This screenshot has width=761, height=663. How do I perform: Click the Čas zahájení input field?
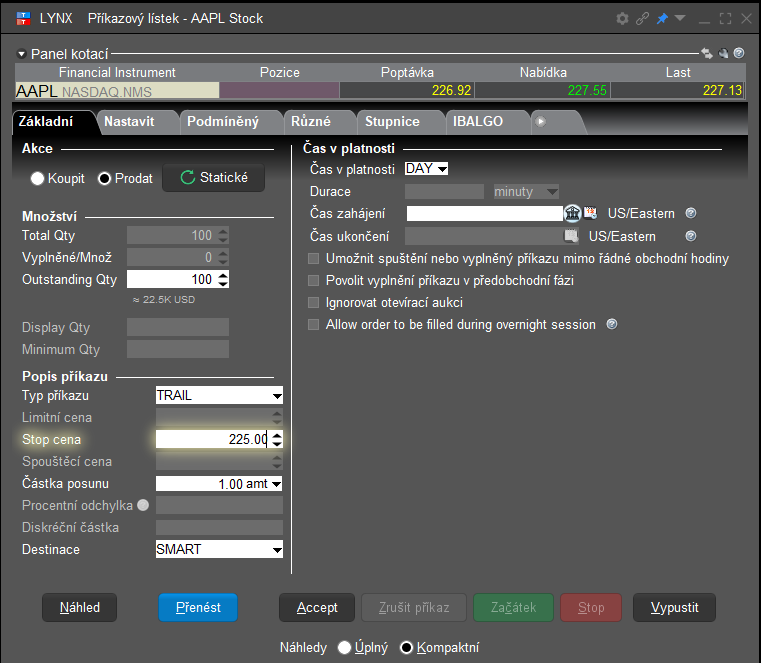(x=484, y=213)
